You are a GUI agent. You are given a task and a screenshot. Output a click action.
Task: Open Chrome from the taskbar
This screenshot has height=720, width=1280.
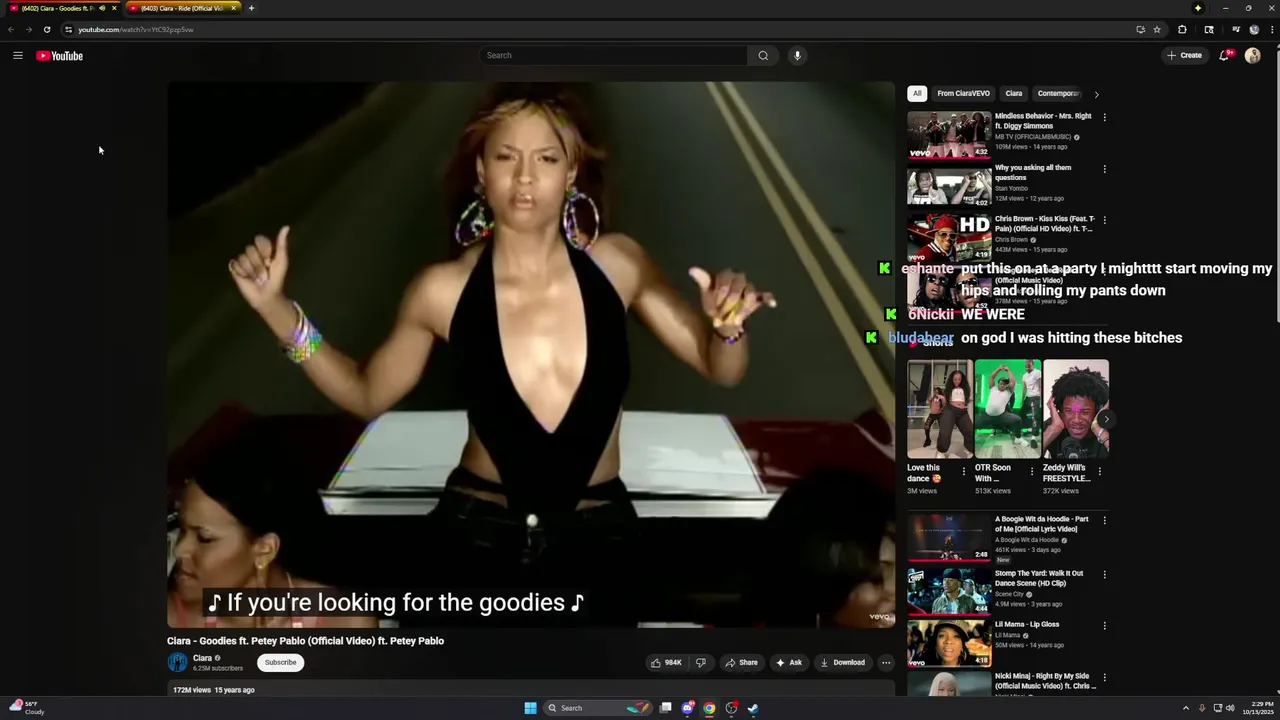[709, 708]
